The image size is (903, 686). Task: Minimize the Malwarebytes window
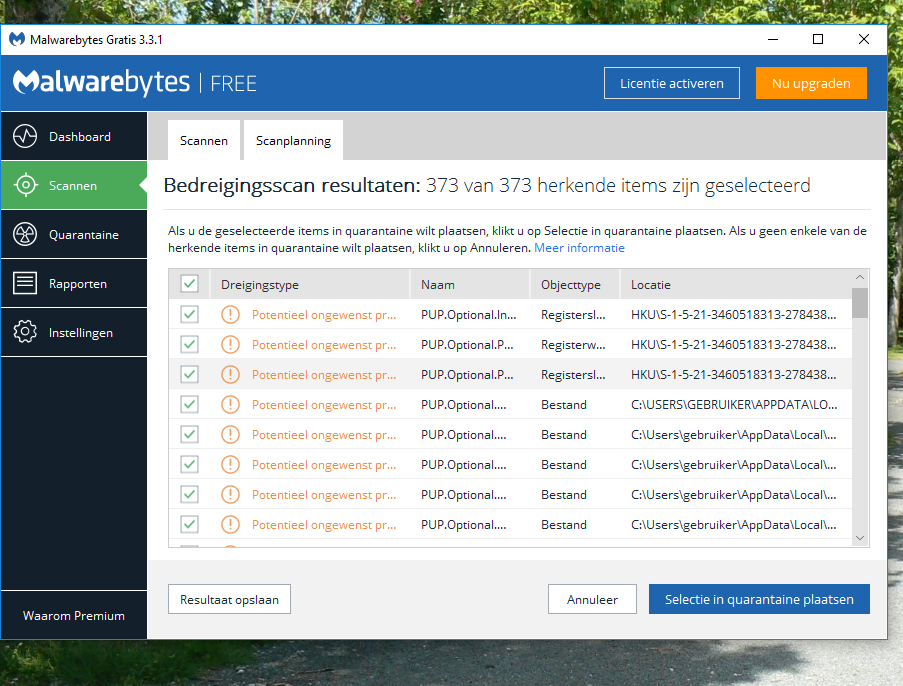point(773,39)
